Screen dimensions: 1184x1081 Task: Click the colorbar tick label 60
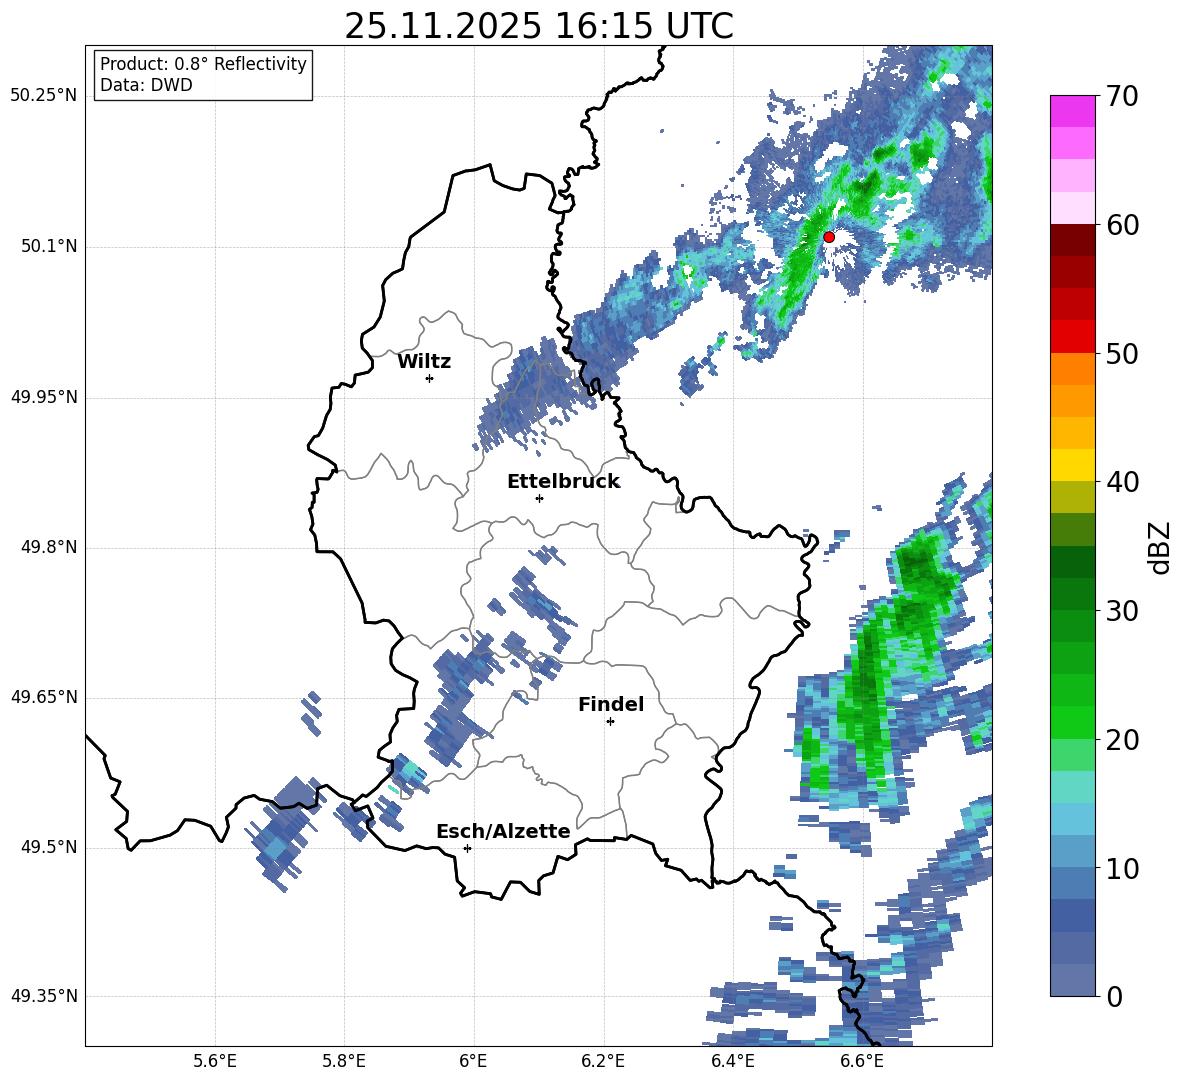point(1122,225)
